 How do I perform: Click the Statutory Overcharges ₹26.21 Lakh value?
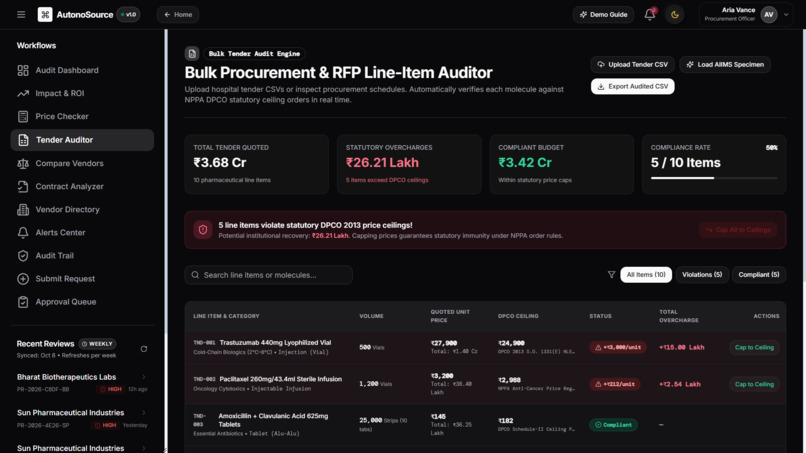click(382, 162)
